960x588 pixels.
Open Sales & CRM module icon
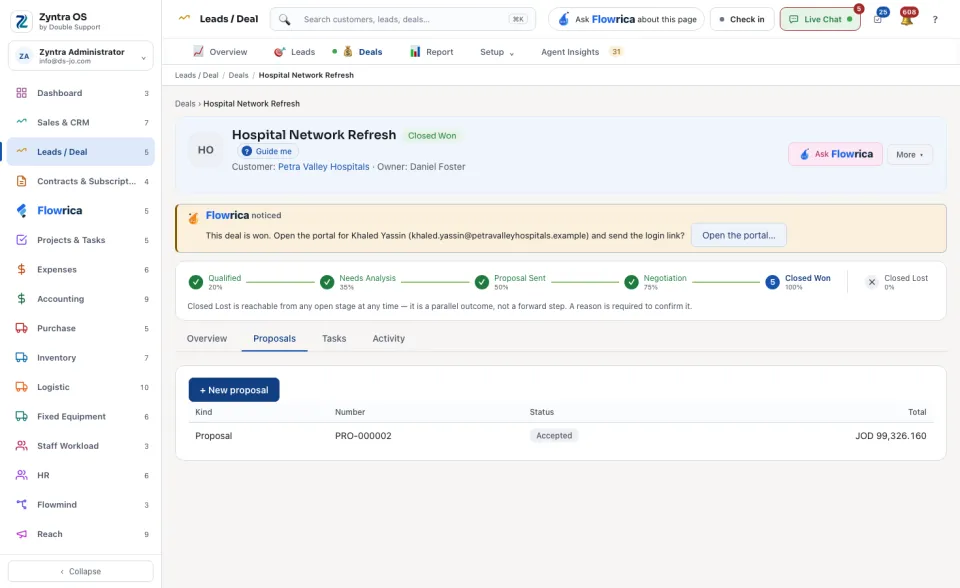click(21, 122)
